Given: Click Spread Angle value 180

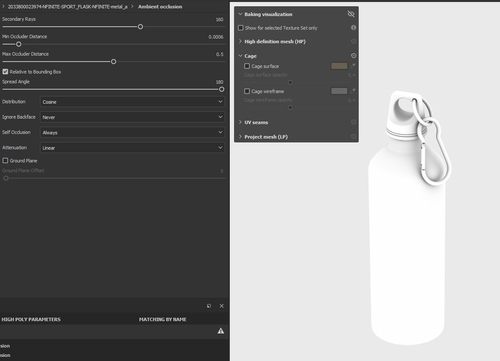Looking at the screenshot, I should 219,82.
